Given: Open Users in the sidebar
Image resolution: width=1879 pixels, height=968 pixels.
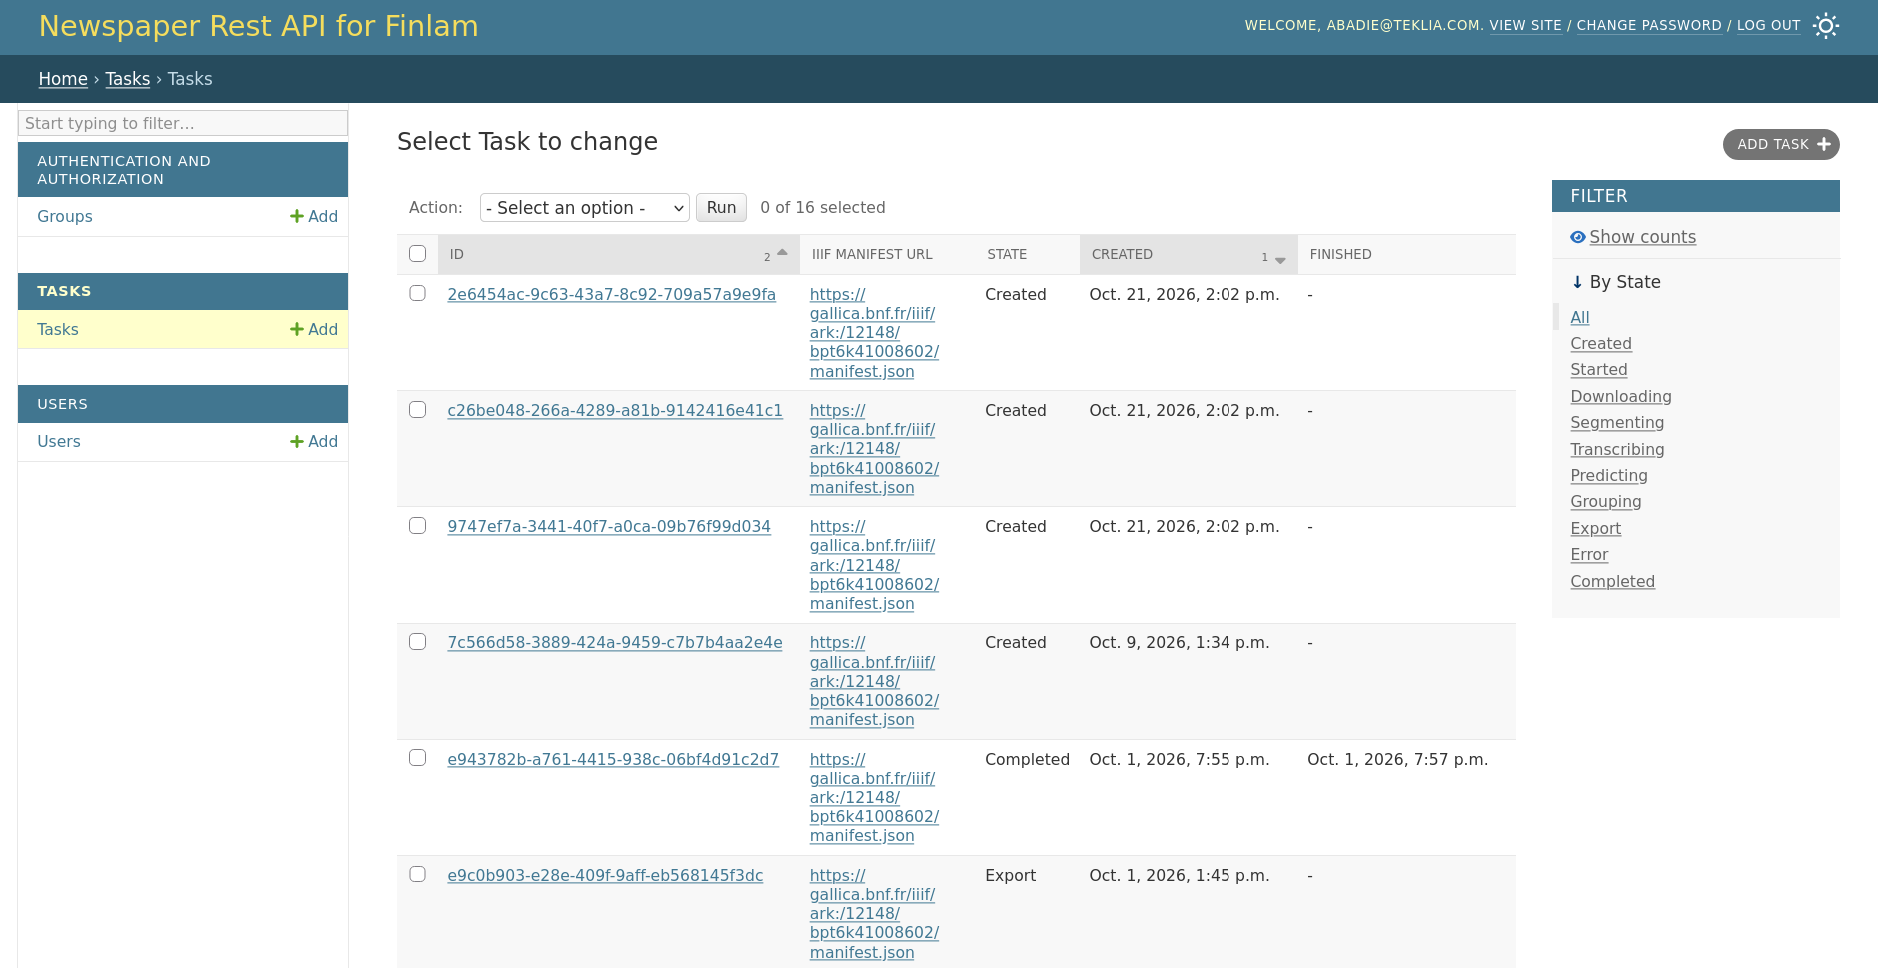Looking at the screenshot, I should [x=59, y=441].
